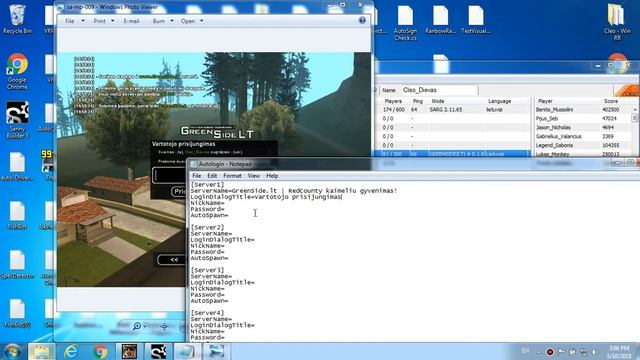Click the EN language indicator in taskbar
The height and width of the screenshot is (360, 640).
526,351
